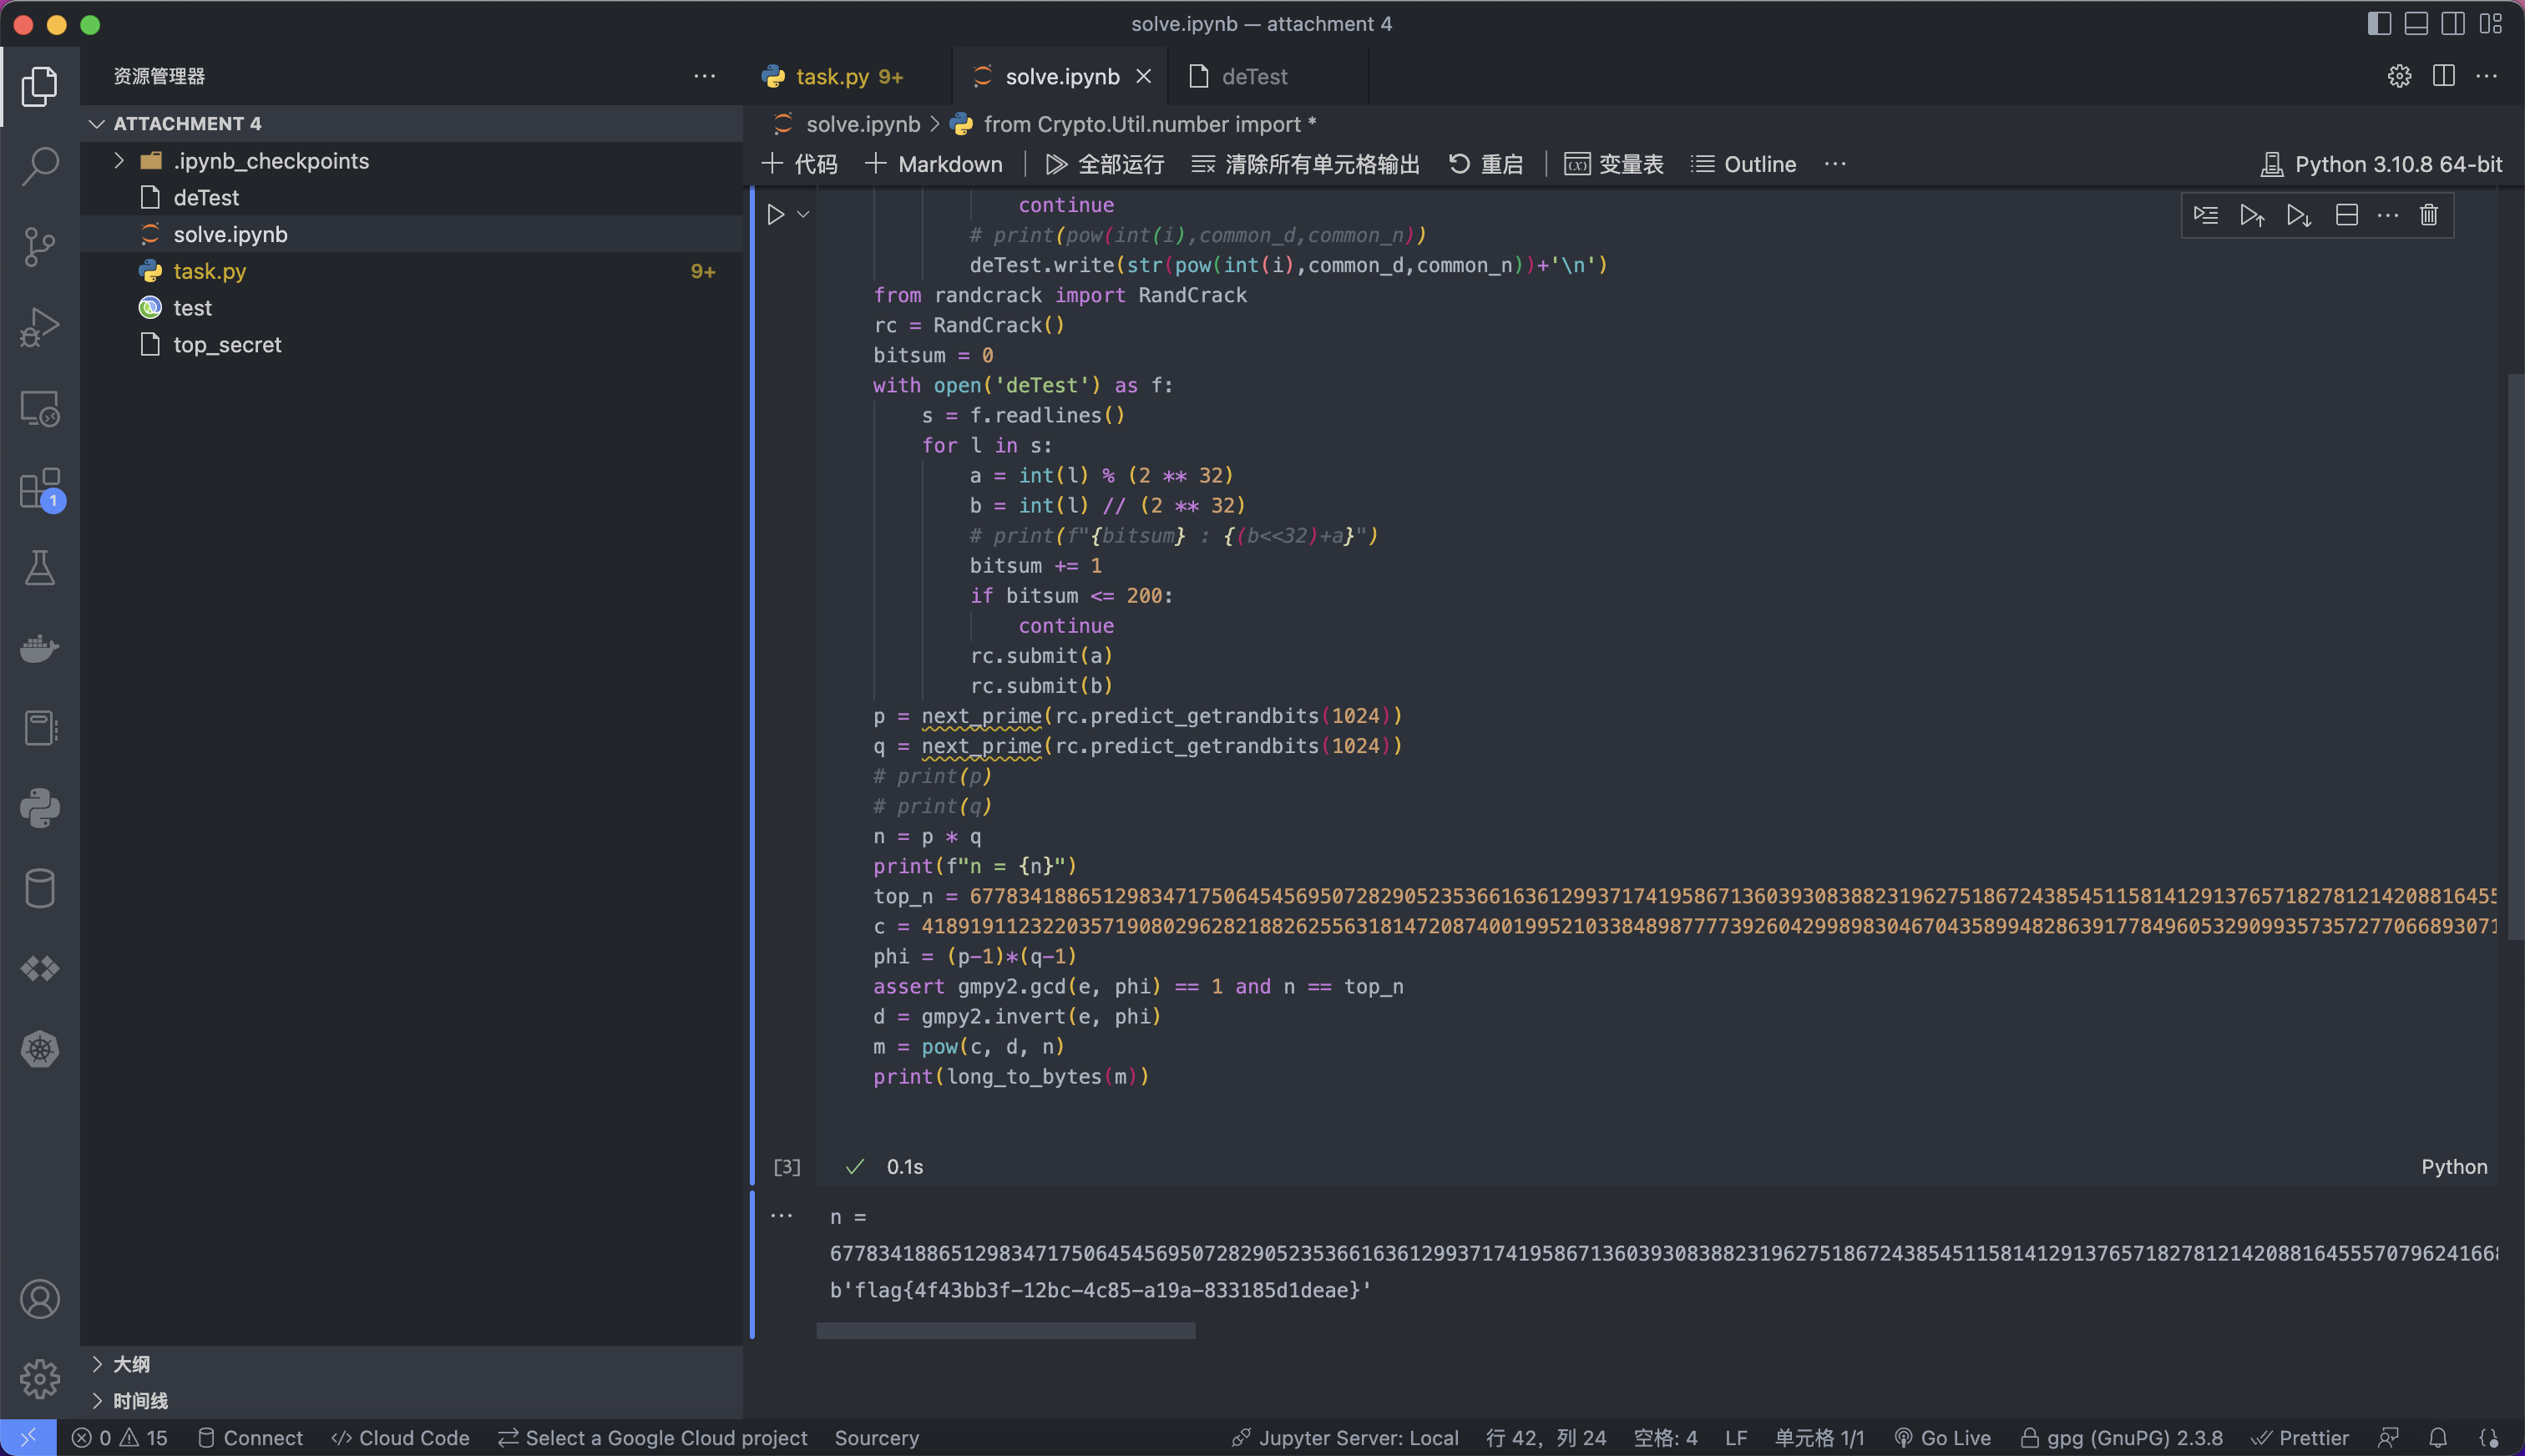Toggle the bottom panel visibility
This screenshot has height=1456, width=2525.
2416,23
